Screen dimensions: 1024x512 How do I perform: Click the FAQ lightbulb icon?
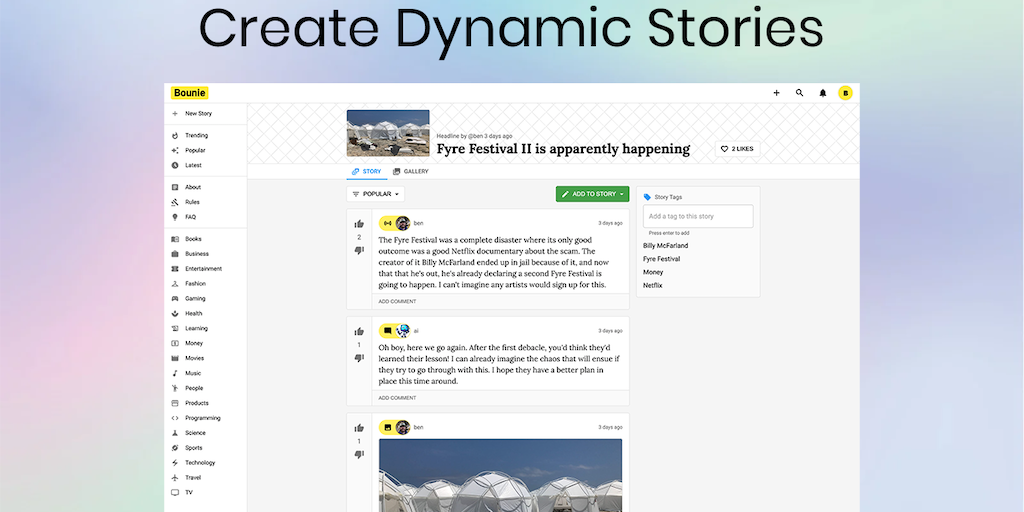pos(174,217)
